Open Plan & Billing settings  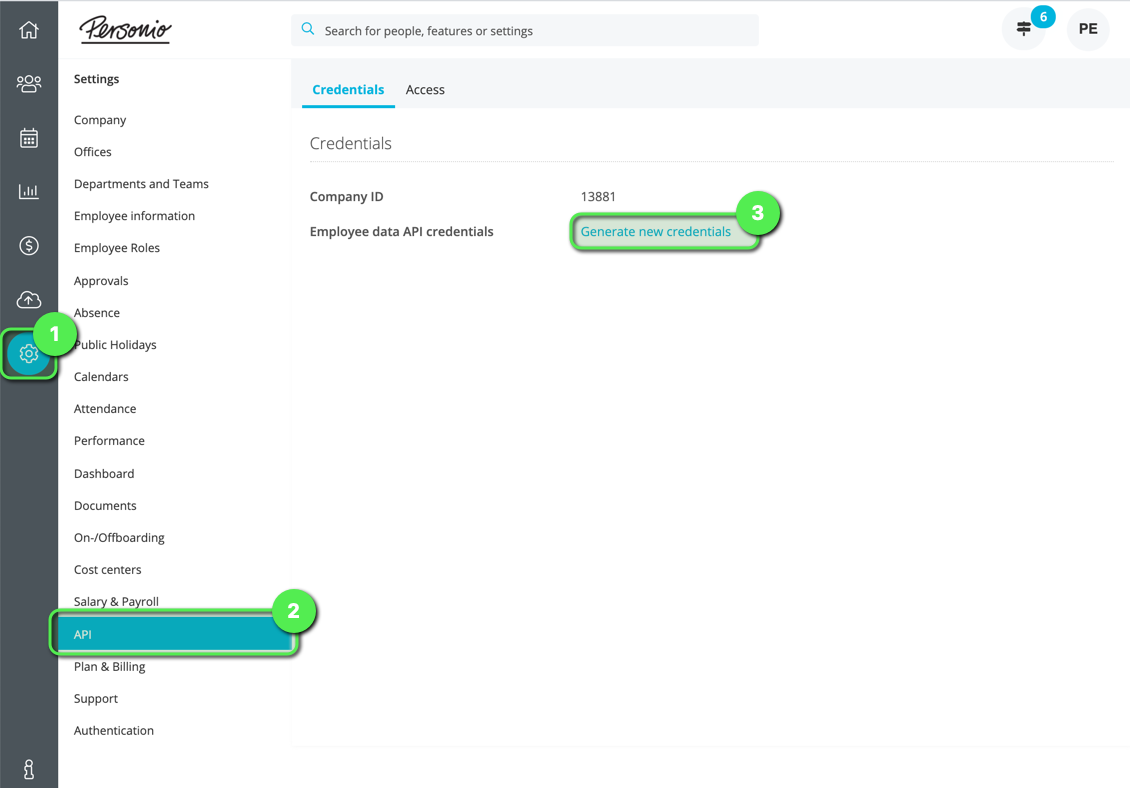point(110,667)
